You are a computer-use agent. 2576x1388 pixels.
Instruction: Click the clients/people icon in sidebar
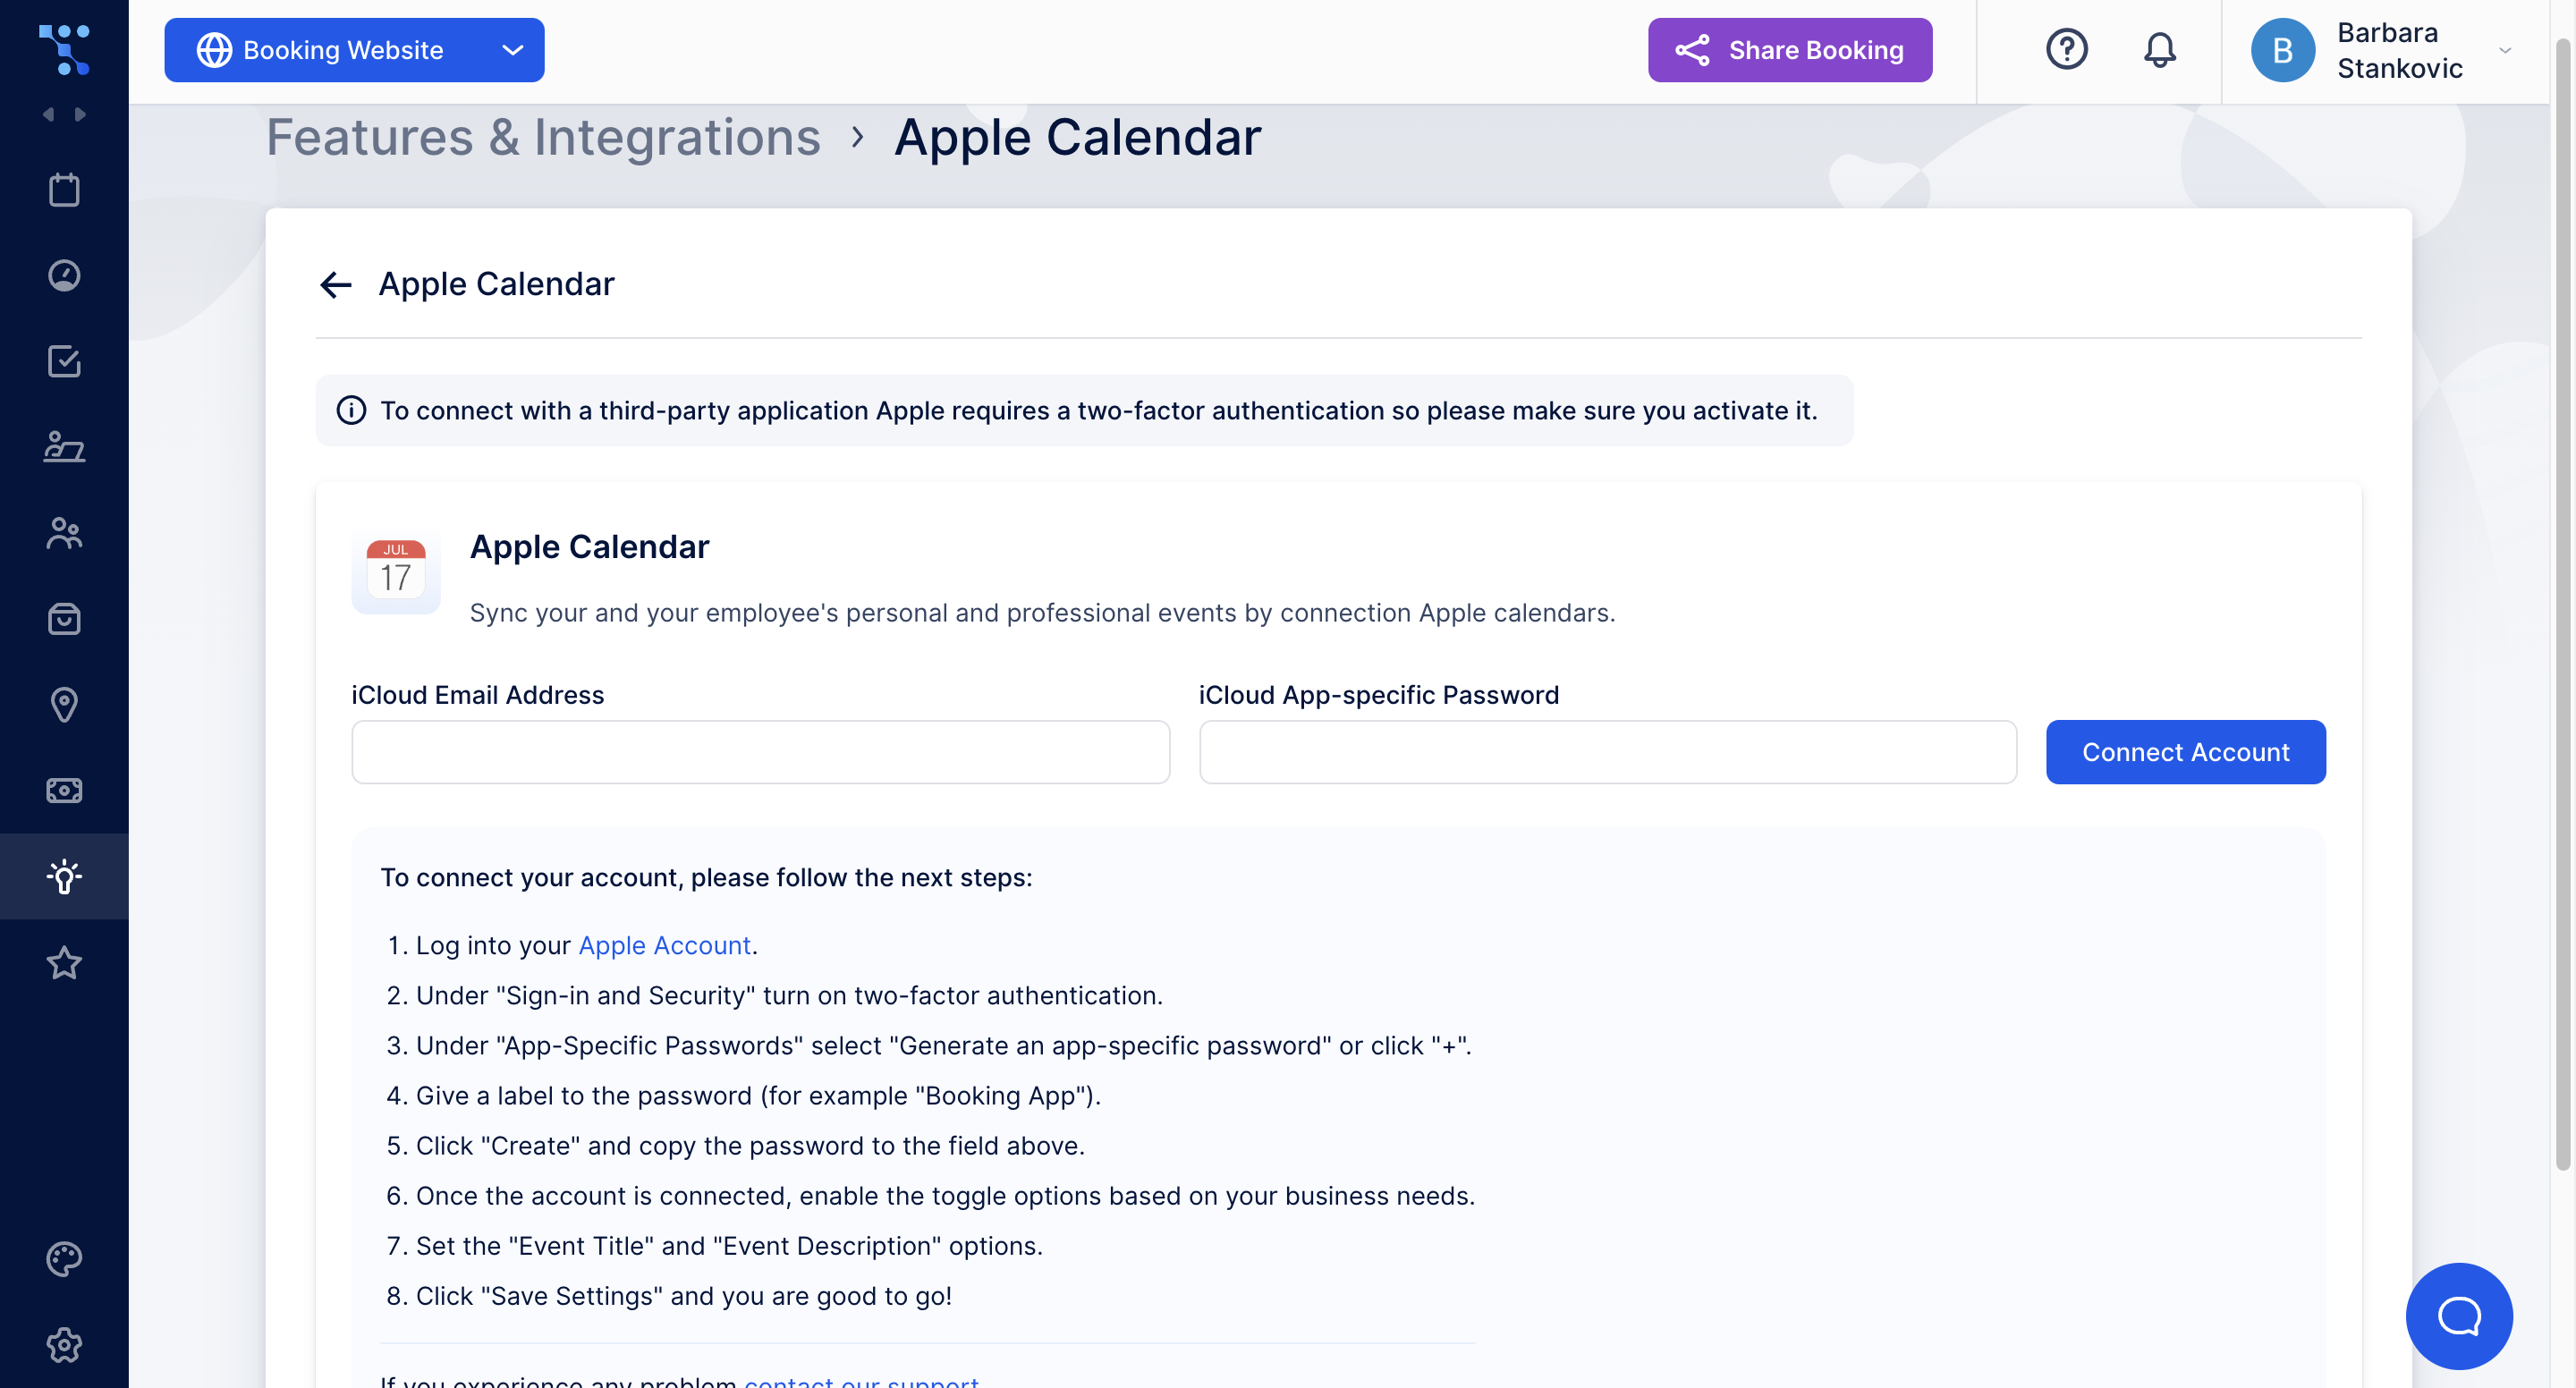click(x=64, y=531)
